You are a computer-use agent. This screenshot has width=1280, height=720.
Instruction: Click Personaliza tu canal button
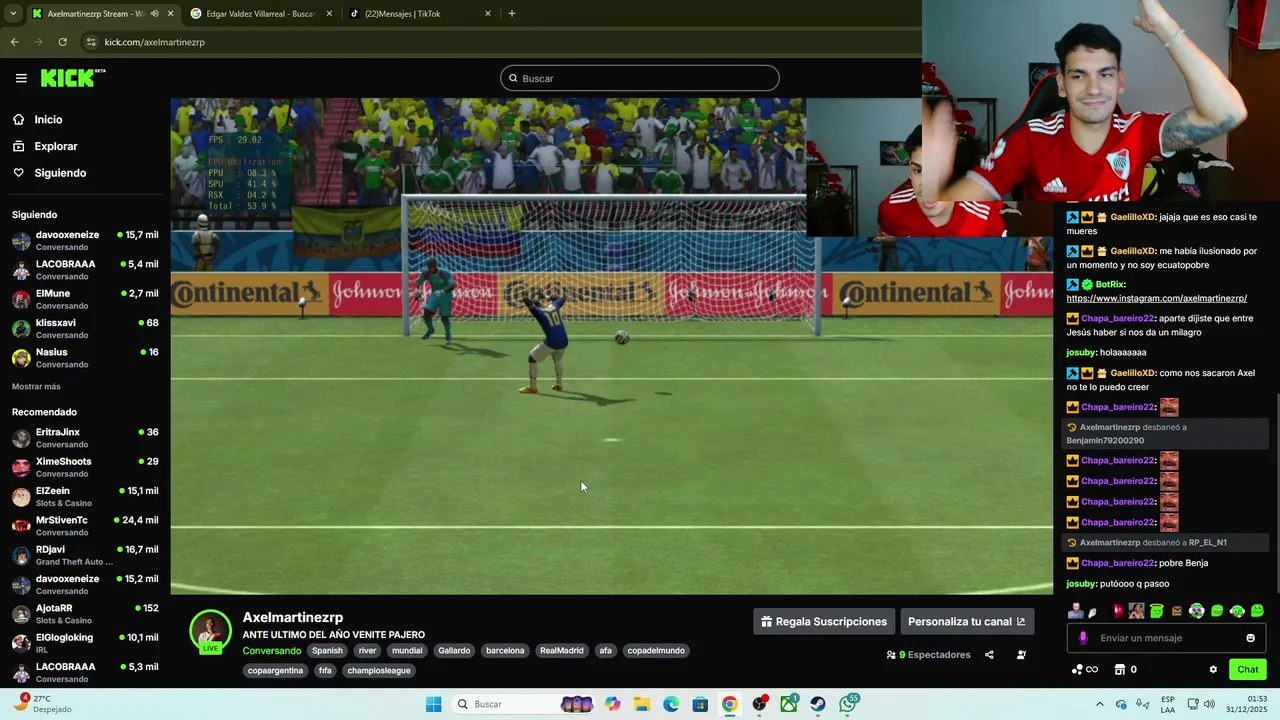967,621
